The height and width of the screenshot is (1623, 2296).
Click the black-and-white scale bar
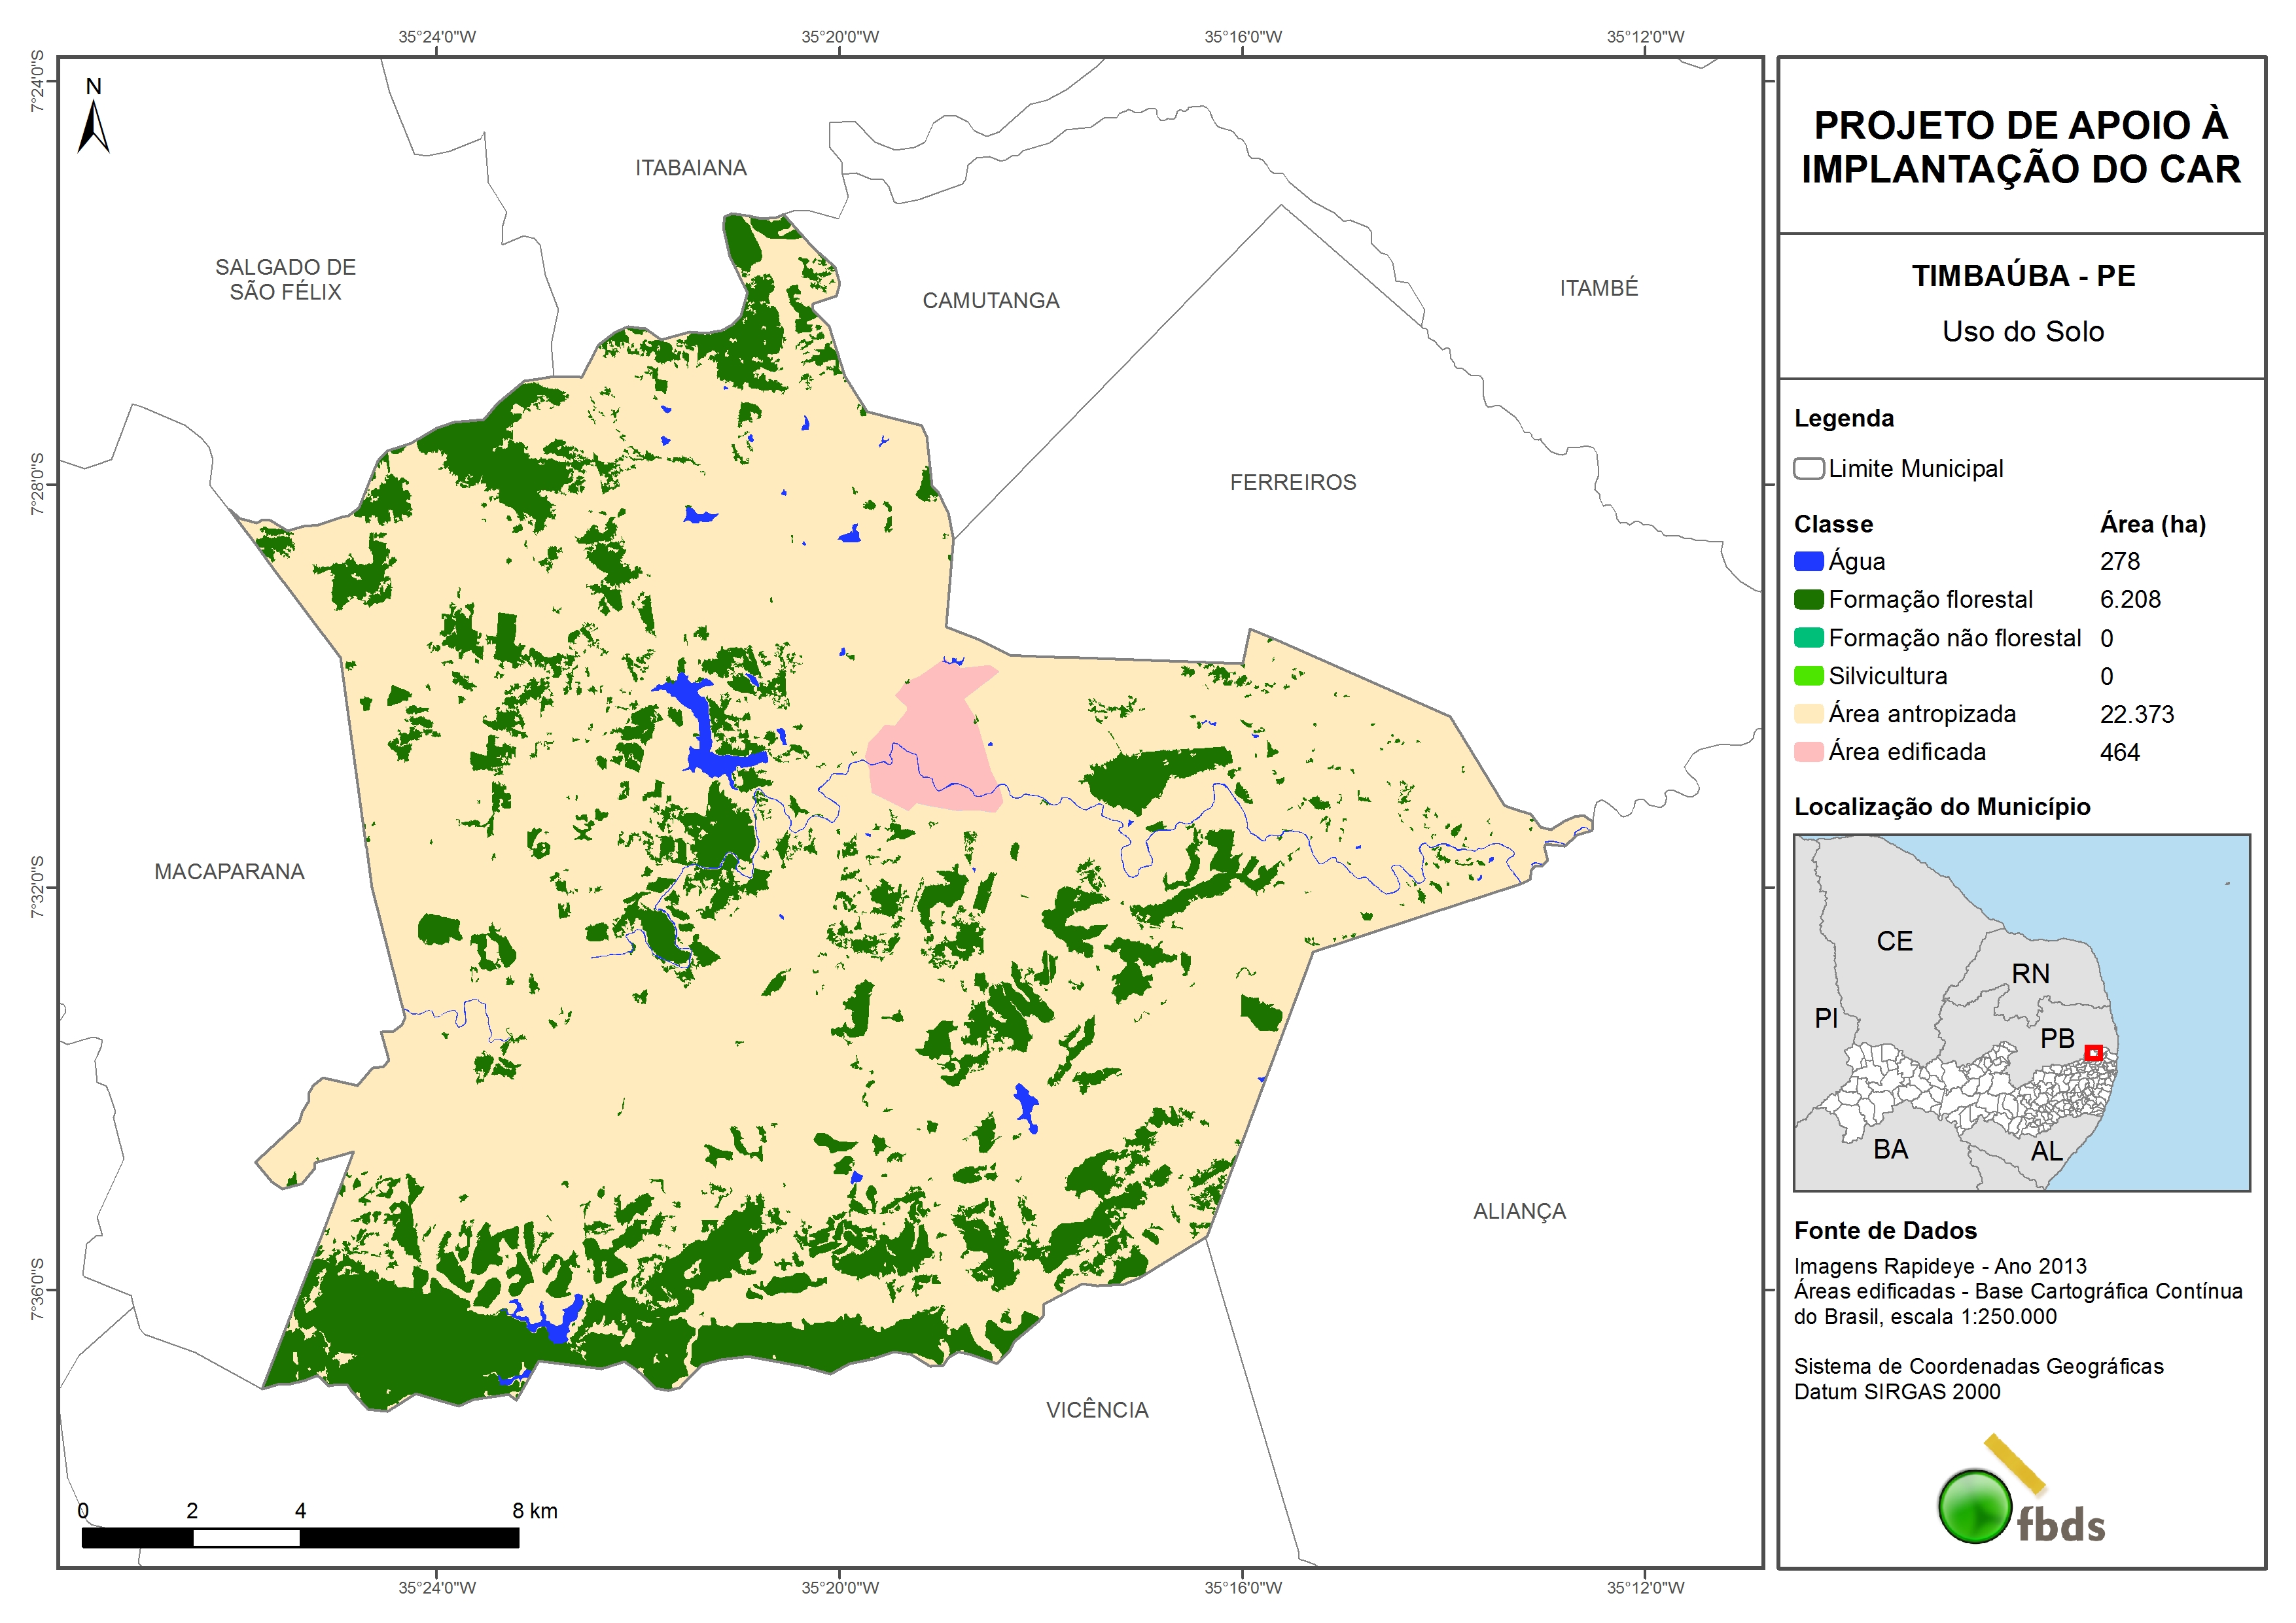(300, 1537)
